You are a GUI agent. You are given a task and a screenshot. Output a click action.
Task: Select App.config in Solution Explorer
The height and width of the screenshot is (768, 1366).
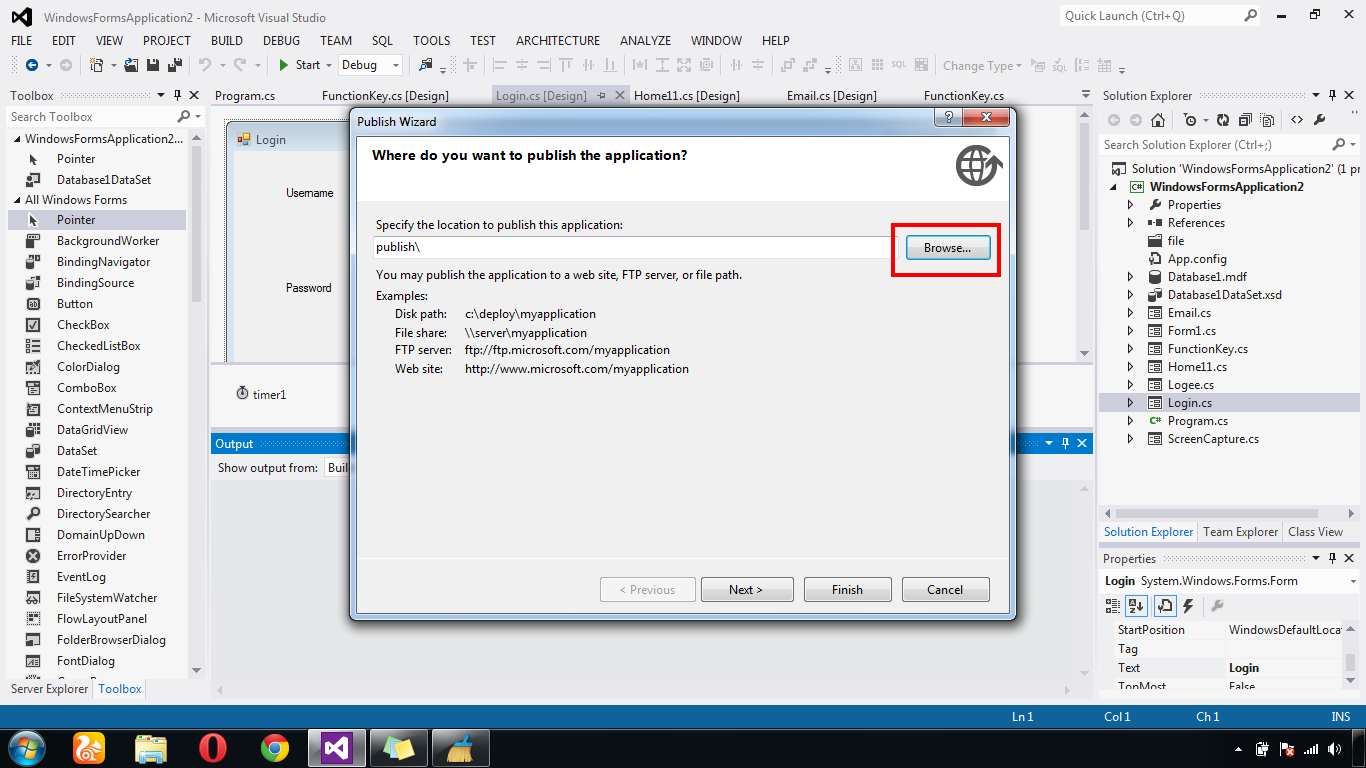tap(1197, 259)
